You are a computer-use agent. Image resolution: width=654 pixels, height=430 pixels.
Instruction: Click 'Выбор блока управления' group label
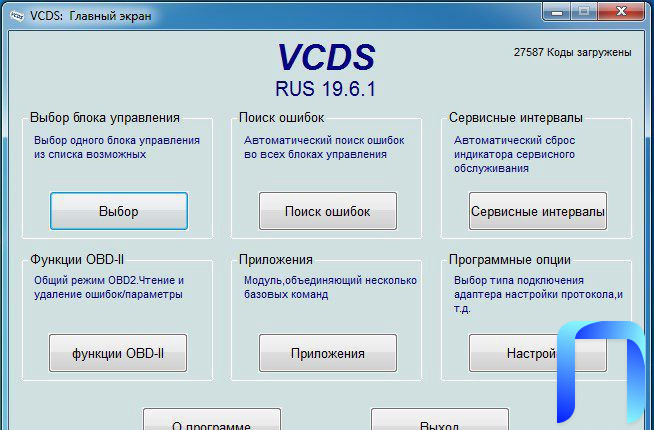[x=105, y=118]
